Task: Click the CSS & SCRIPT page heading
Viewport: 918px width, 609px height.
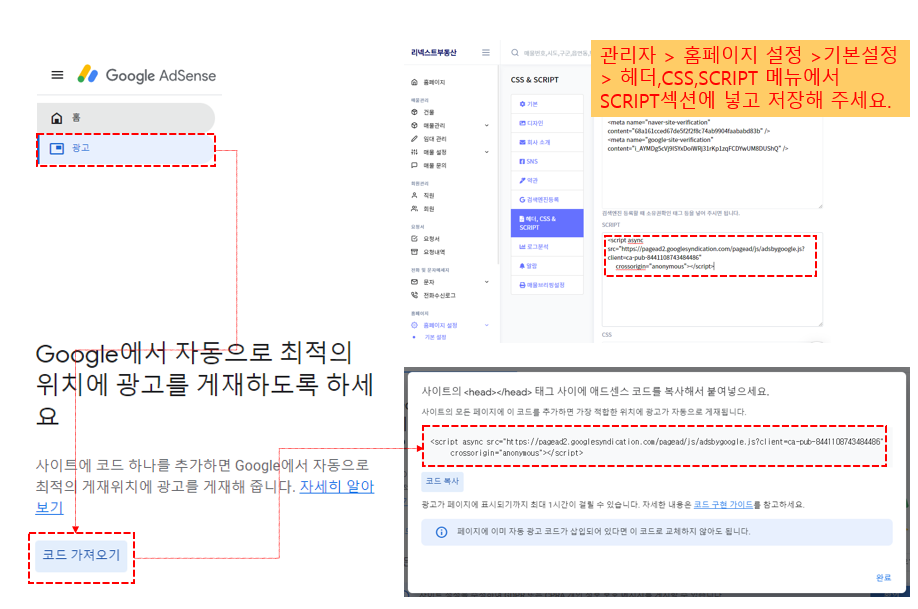Action: coord(535,80)
